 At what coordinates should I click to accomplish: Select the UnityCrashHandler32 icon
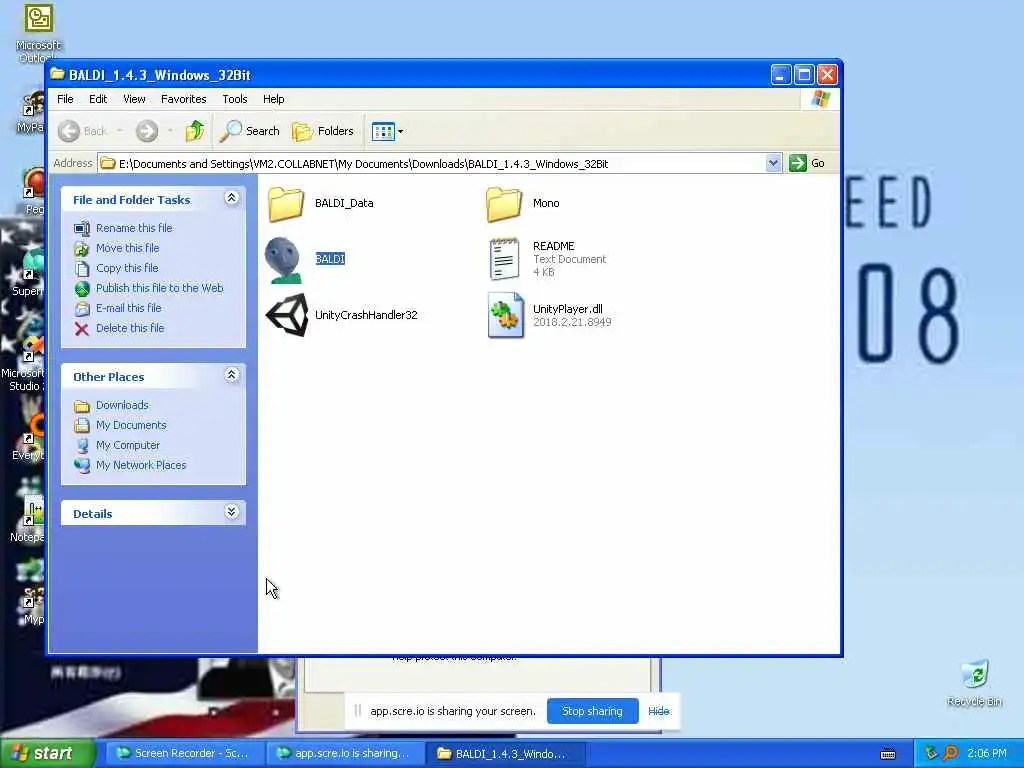click(287, 315)
